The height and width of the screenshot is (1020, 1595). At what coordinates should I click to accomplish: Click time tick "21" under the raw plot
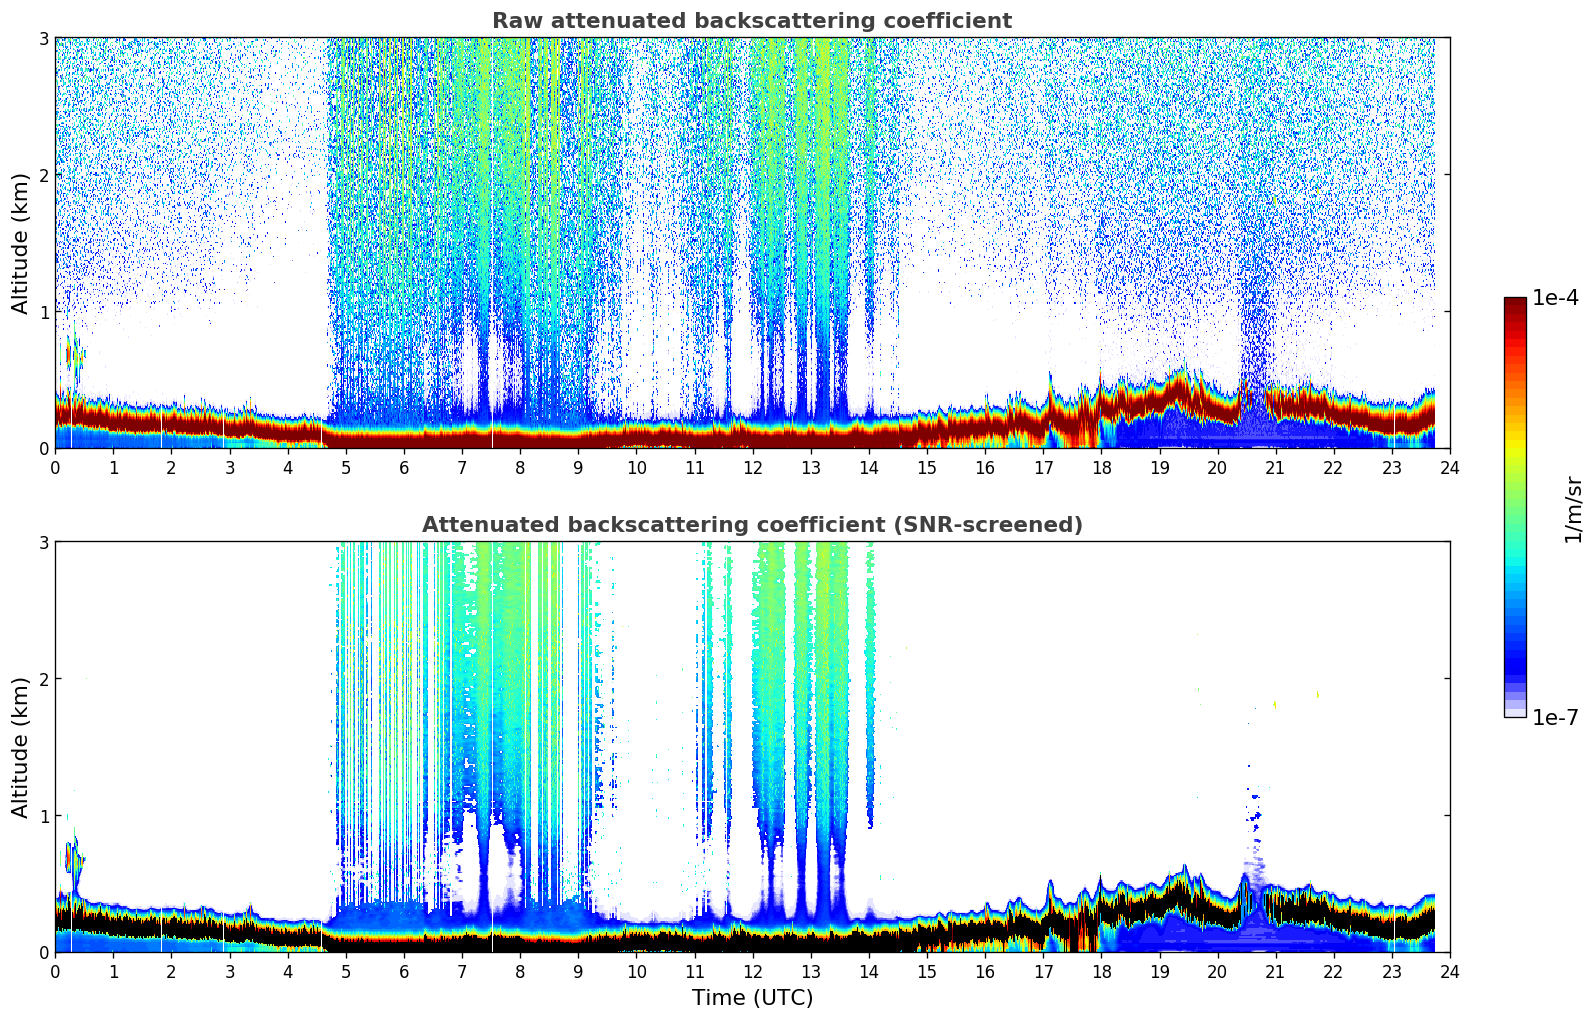(1275, 467)
